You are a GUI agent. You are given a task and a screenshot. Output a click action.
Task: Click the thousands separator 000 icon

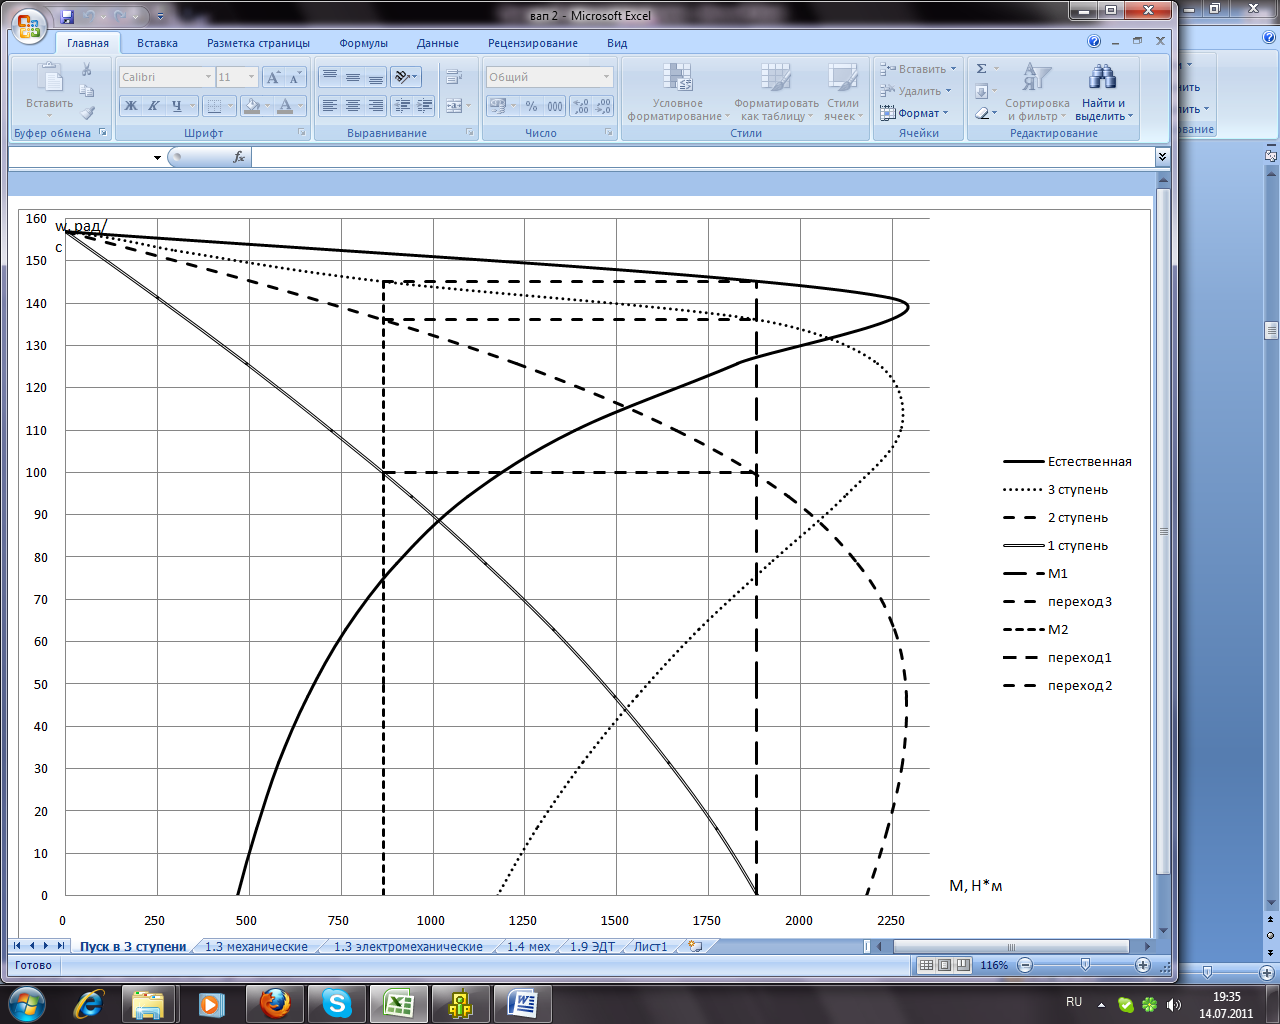[555, 106]
